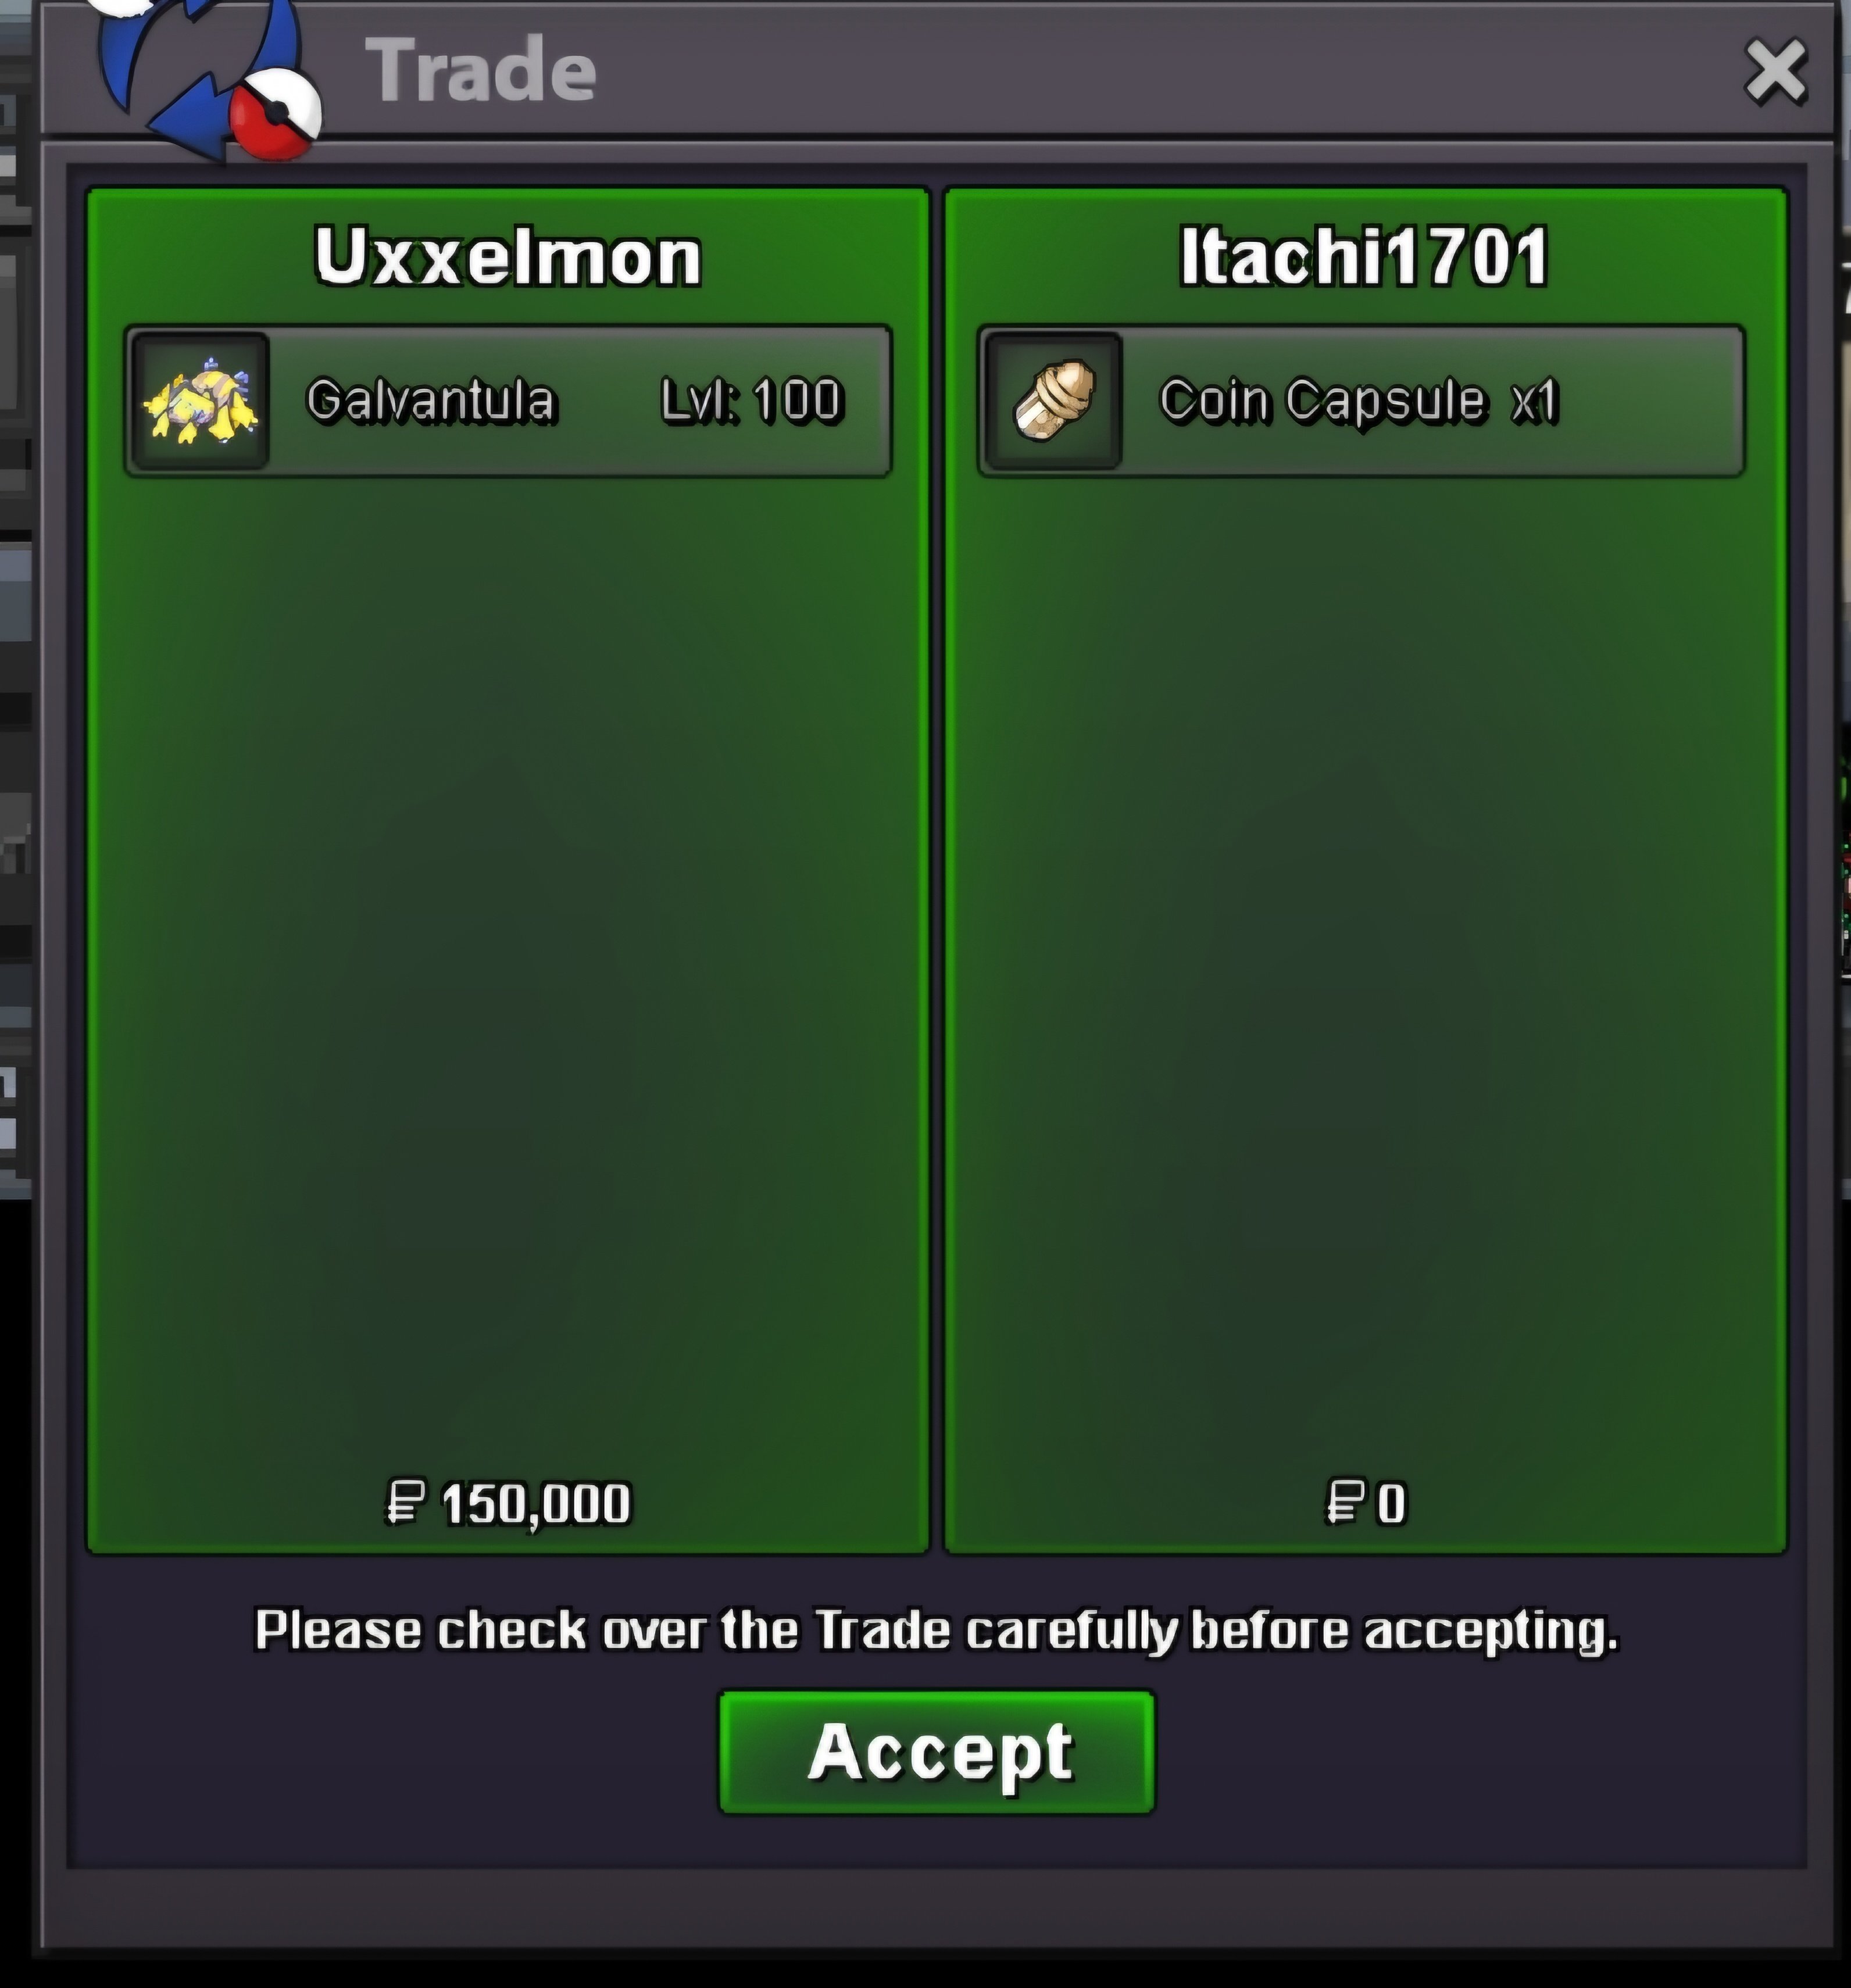This screenshot has width=1851, height=1988.
Task: Click empty space in Itachi1701's offer panel
Action: pyautogui.click(x=1365, y=950)
